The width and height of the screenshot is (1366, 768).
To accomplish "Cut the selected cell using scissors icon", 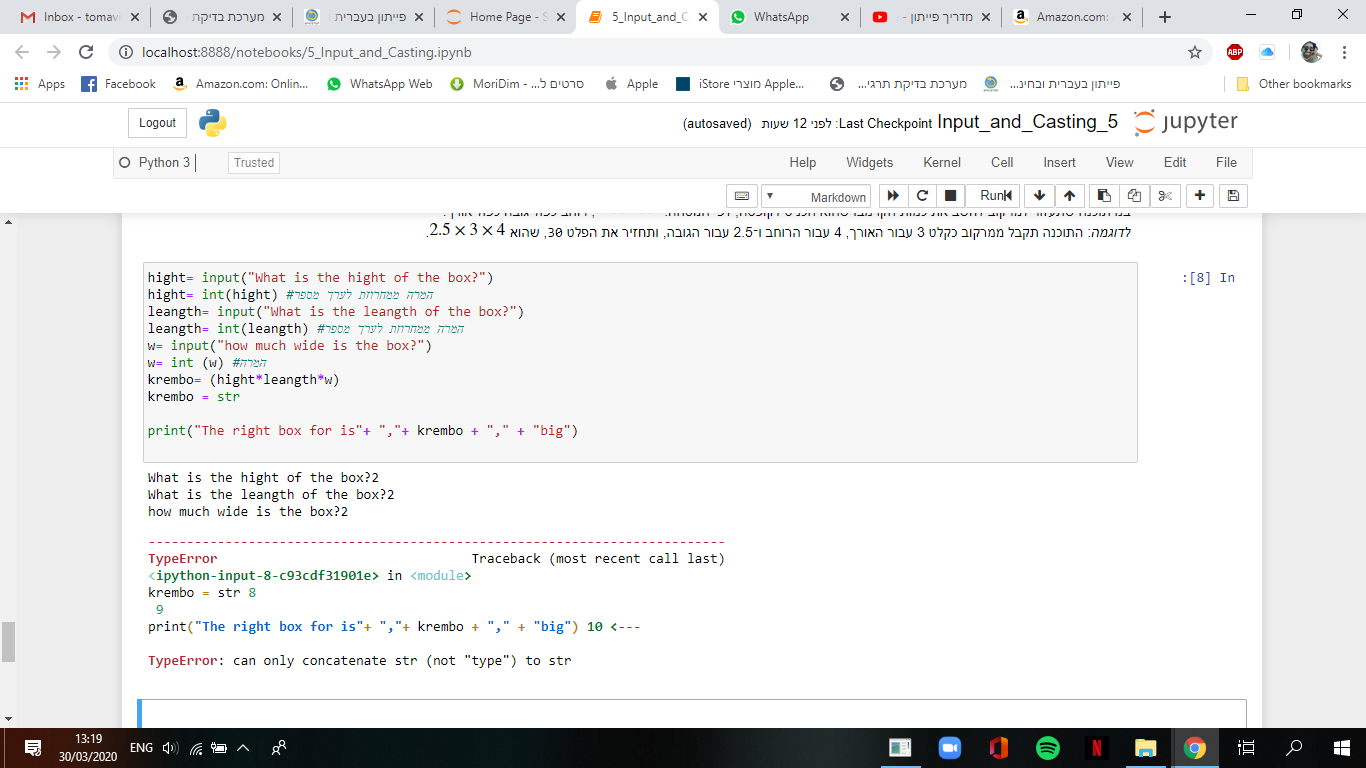I will pos(1165,196).
